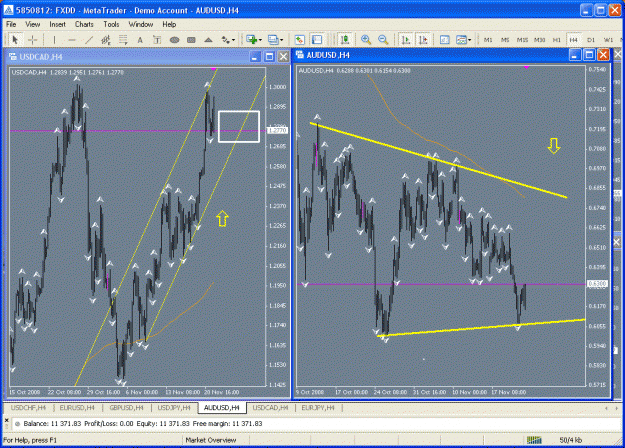The height and width of the screenshot is (448, 625).
Task: Switch timeframe to D1
Action: pos(591,40)
